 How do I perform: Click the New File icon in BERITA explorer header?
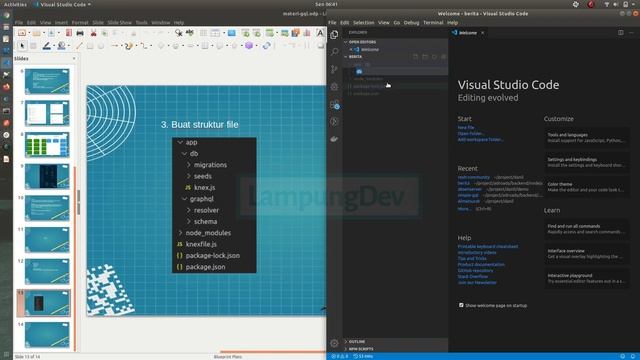[415, 57]
